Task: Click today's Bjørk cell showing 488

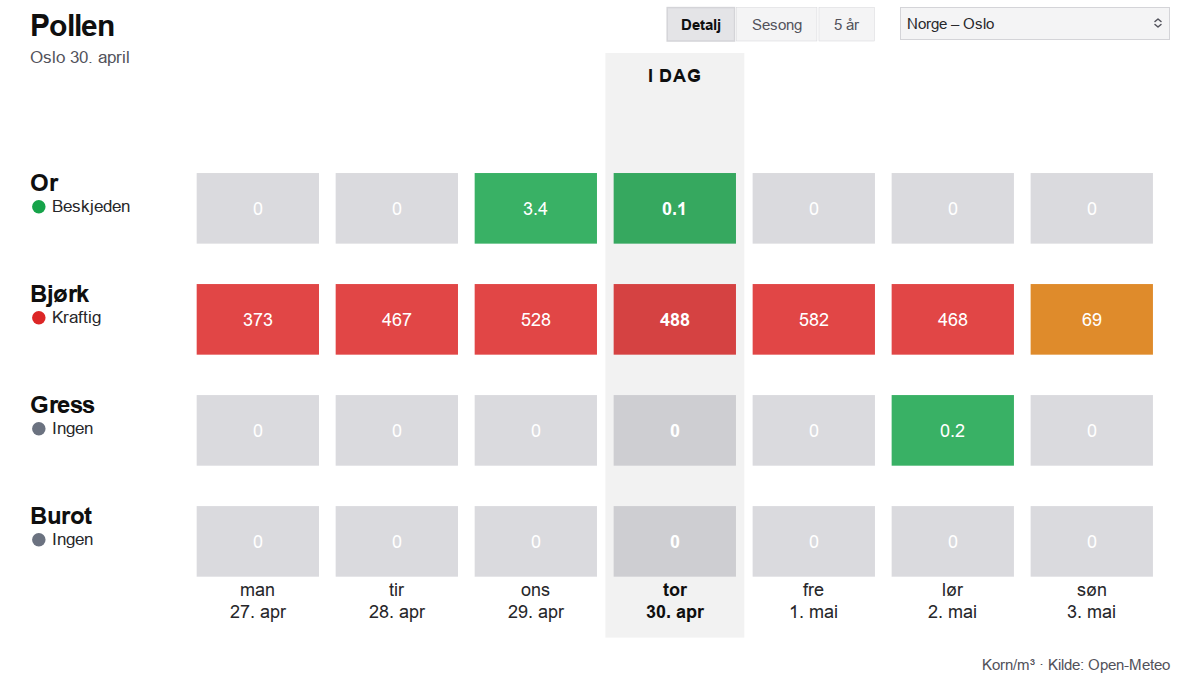Action: [674, 320]
